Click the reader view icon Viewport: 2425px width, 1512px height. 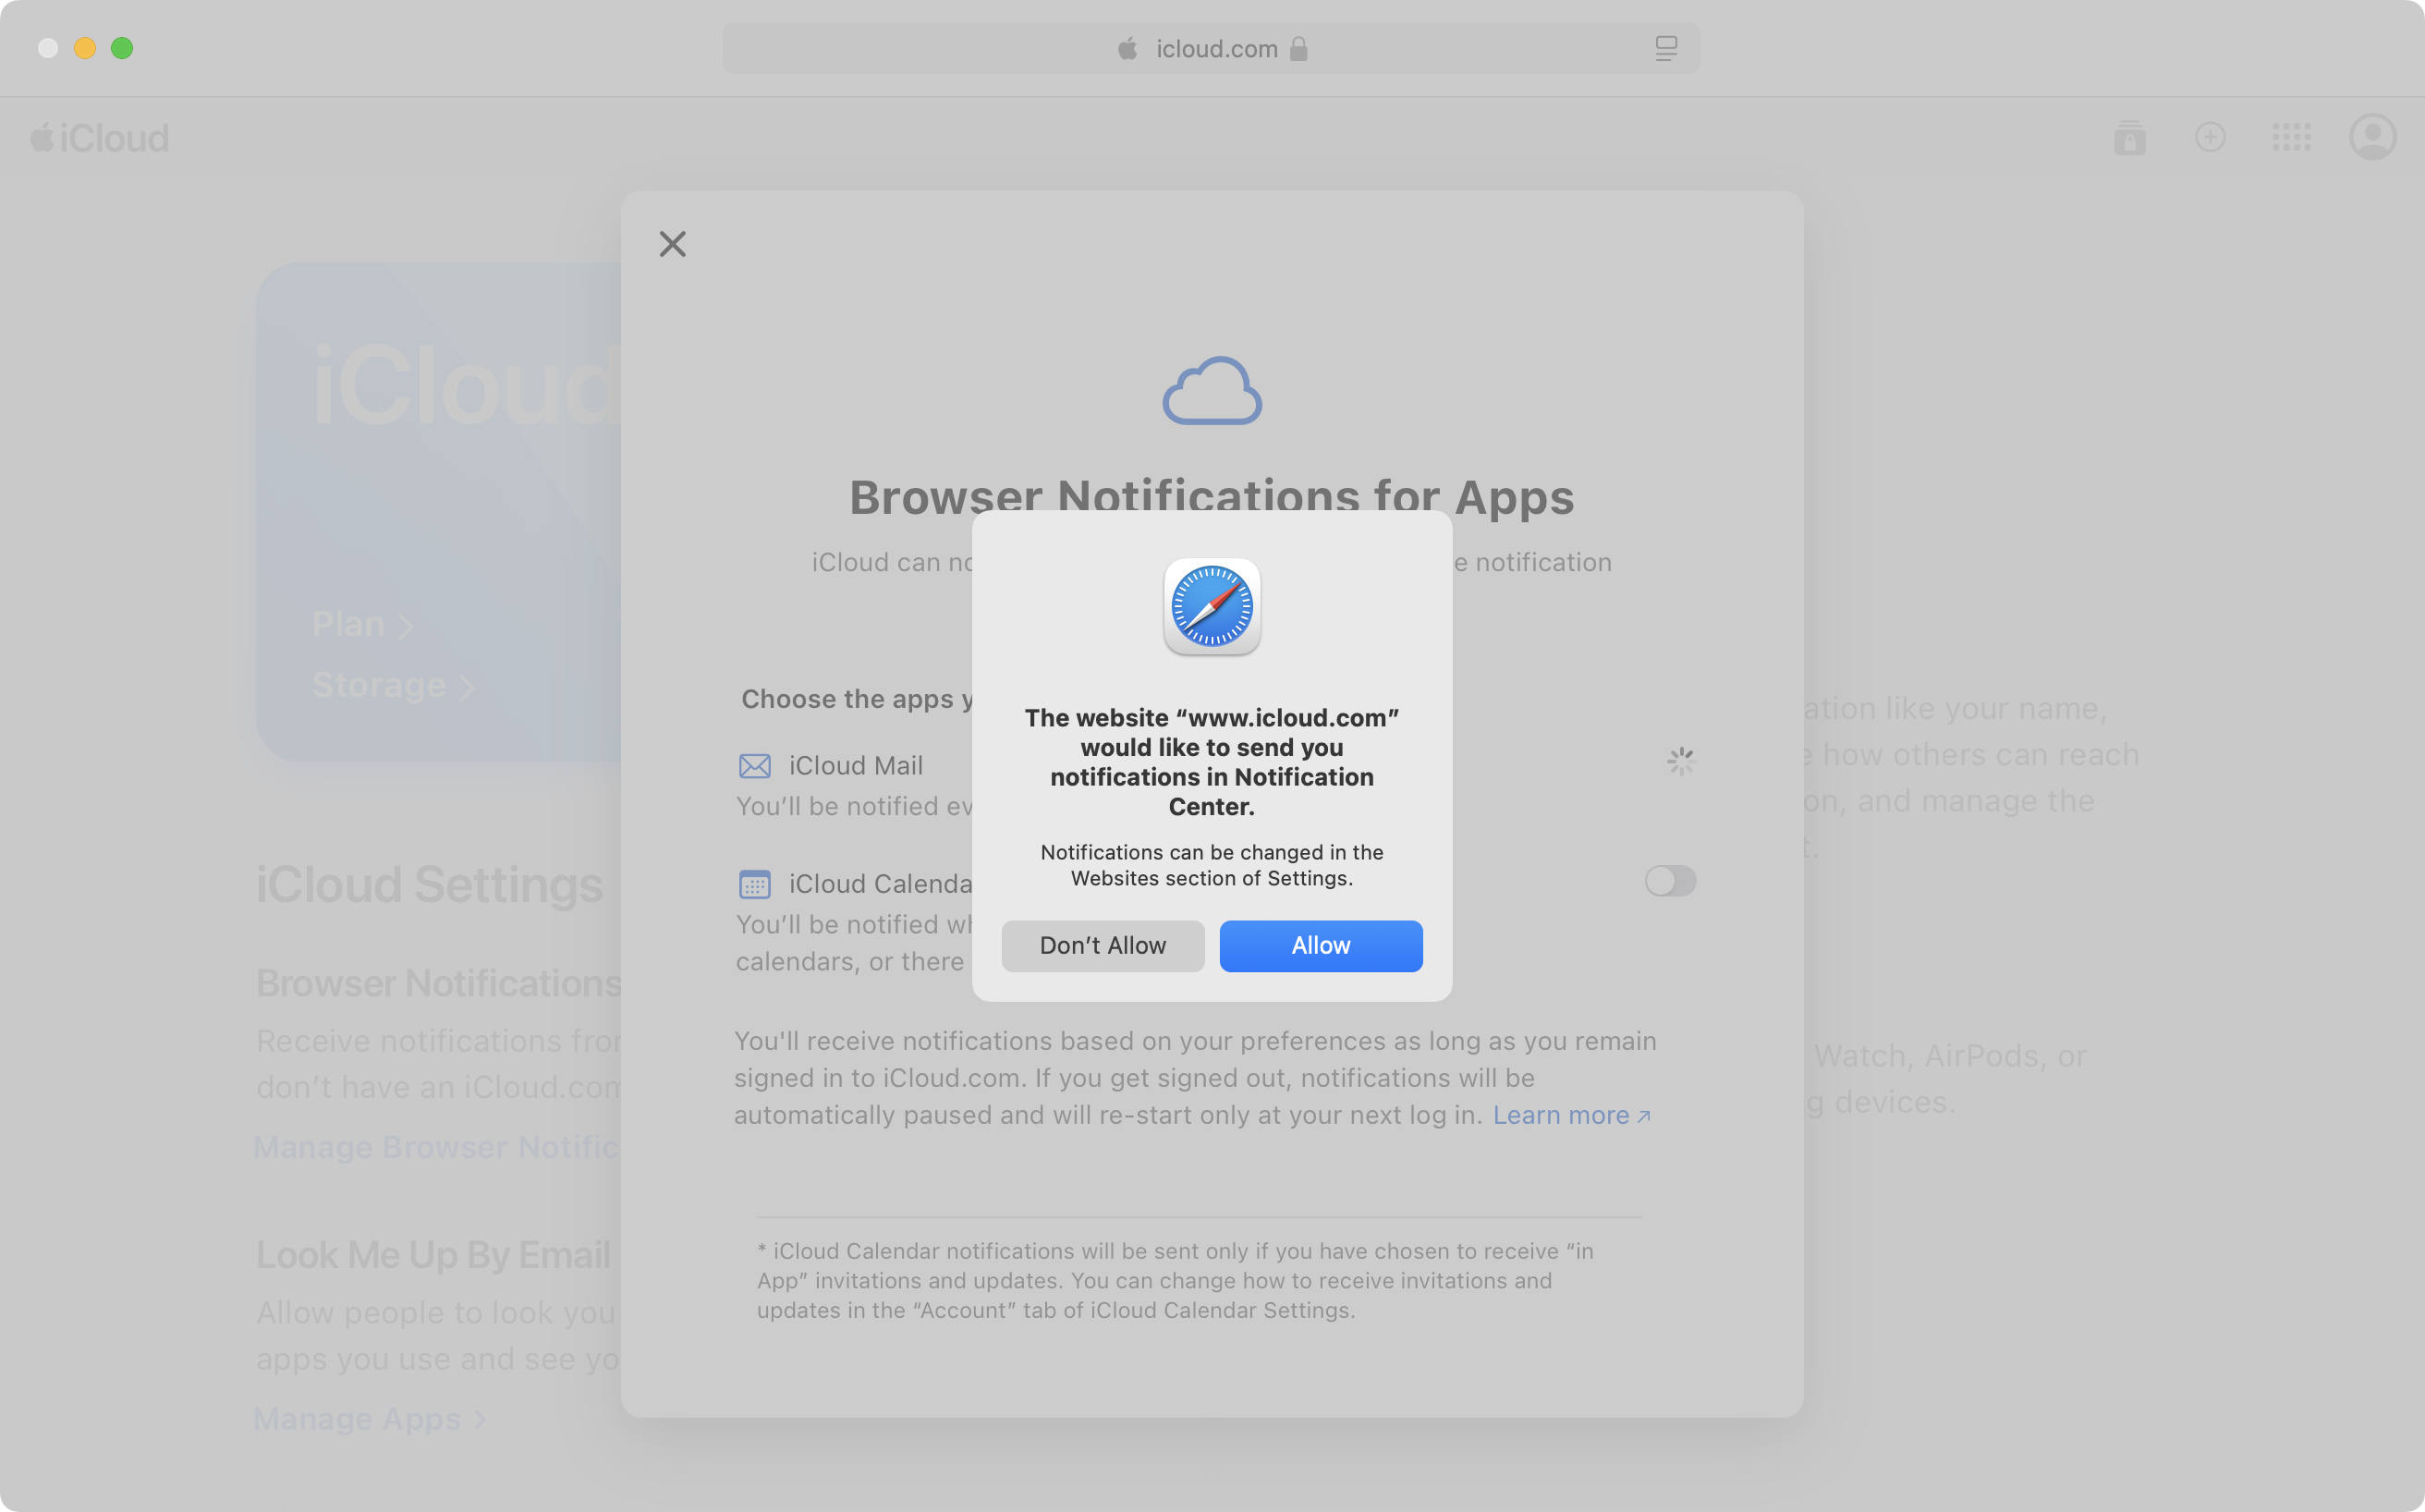(x=1665, y=48)
